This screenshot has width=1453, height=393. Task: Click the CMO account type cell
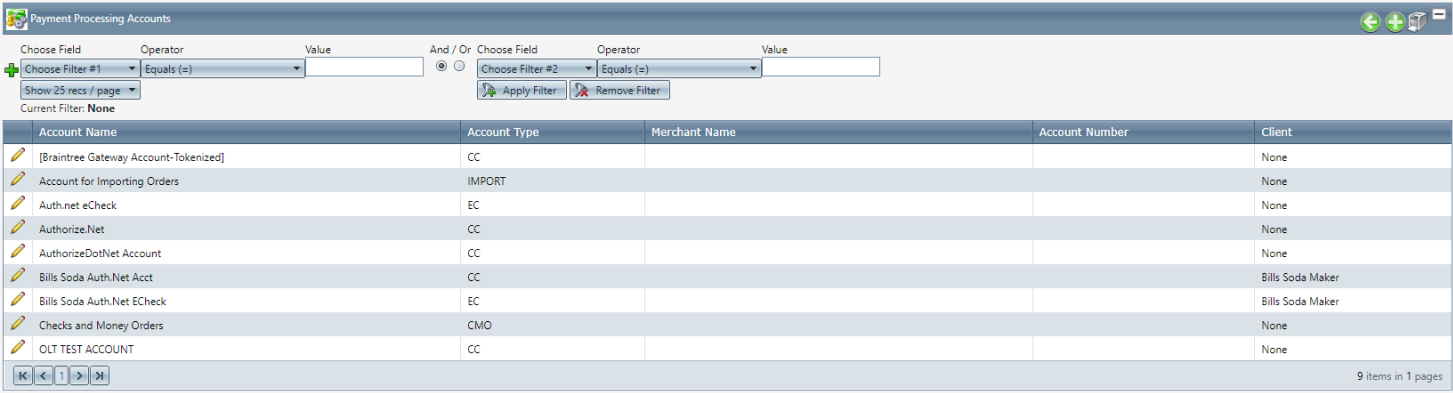[479, 325]
